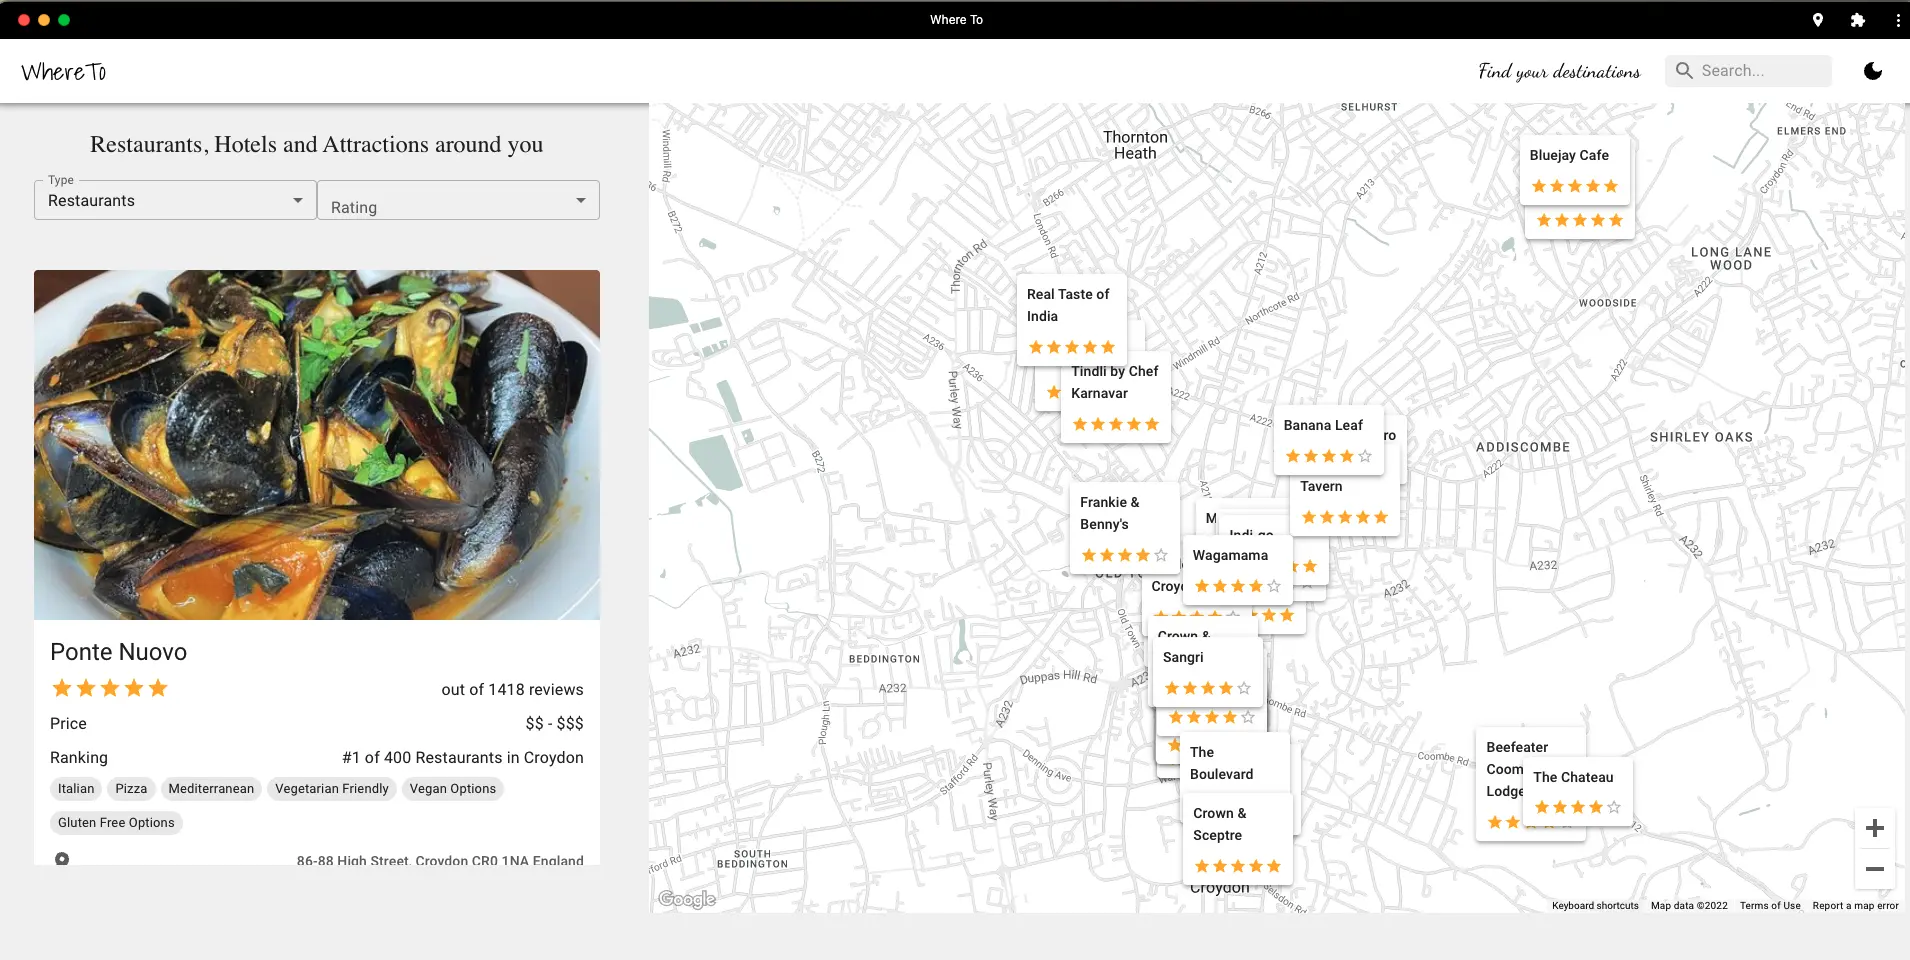This screenshot has width=1910, height=960.
Task: Open The Boulevard map card
Action: 1235,763
